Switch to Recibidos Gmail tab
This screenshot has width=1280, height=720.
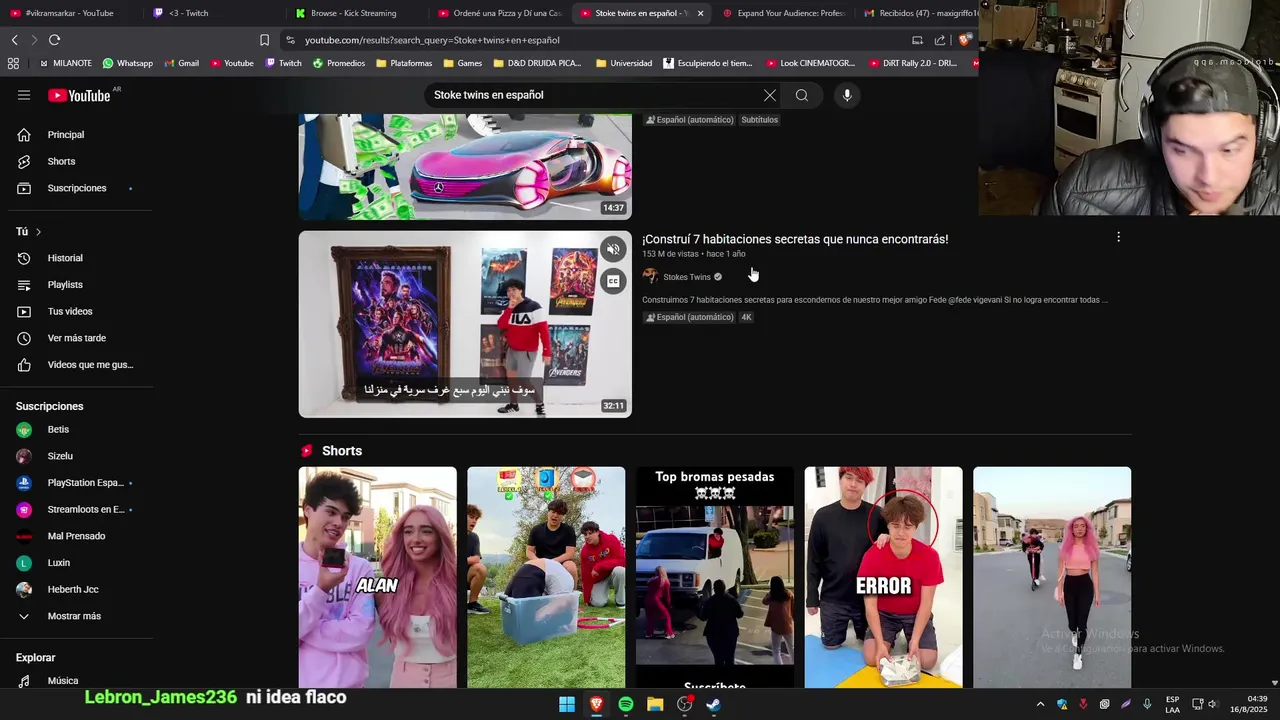click(x=919, y=13)
